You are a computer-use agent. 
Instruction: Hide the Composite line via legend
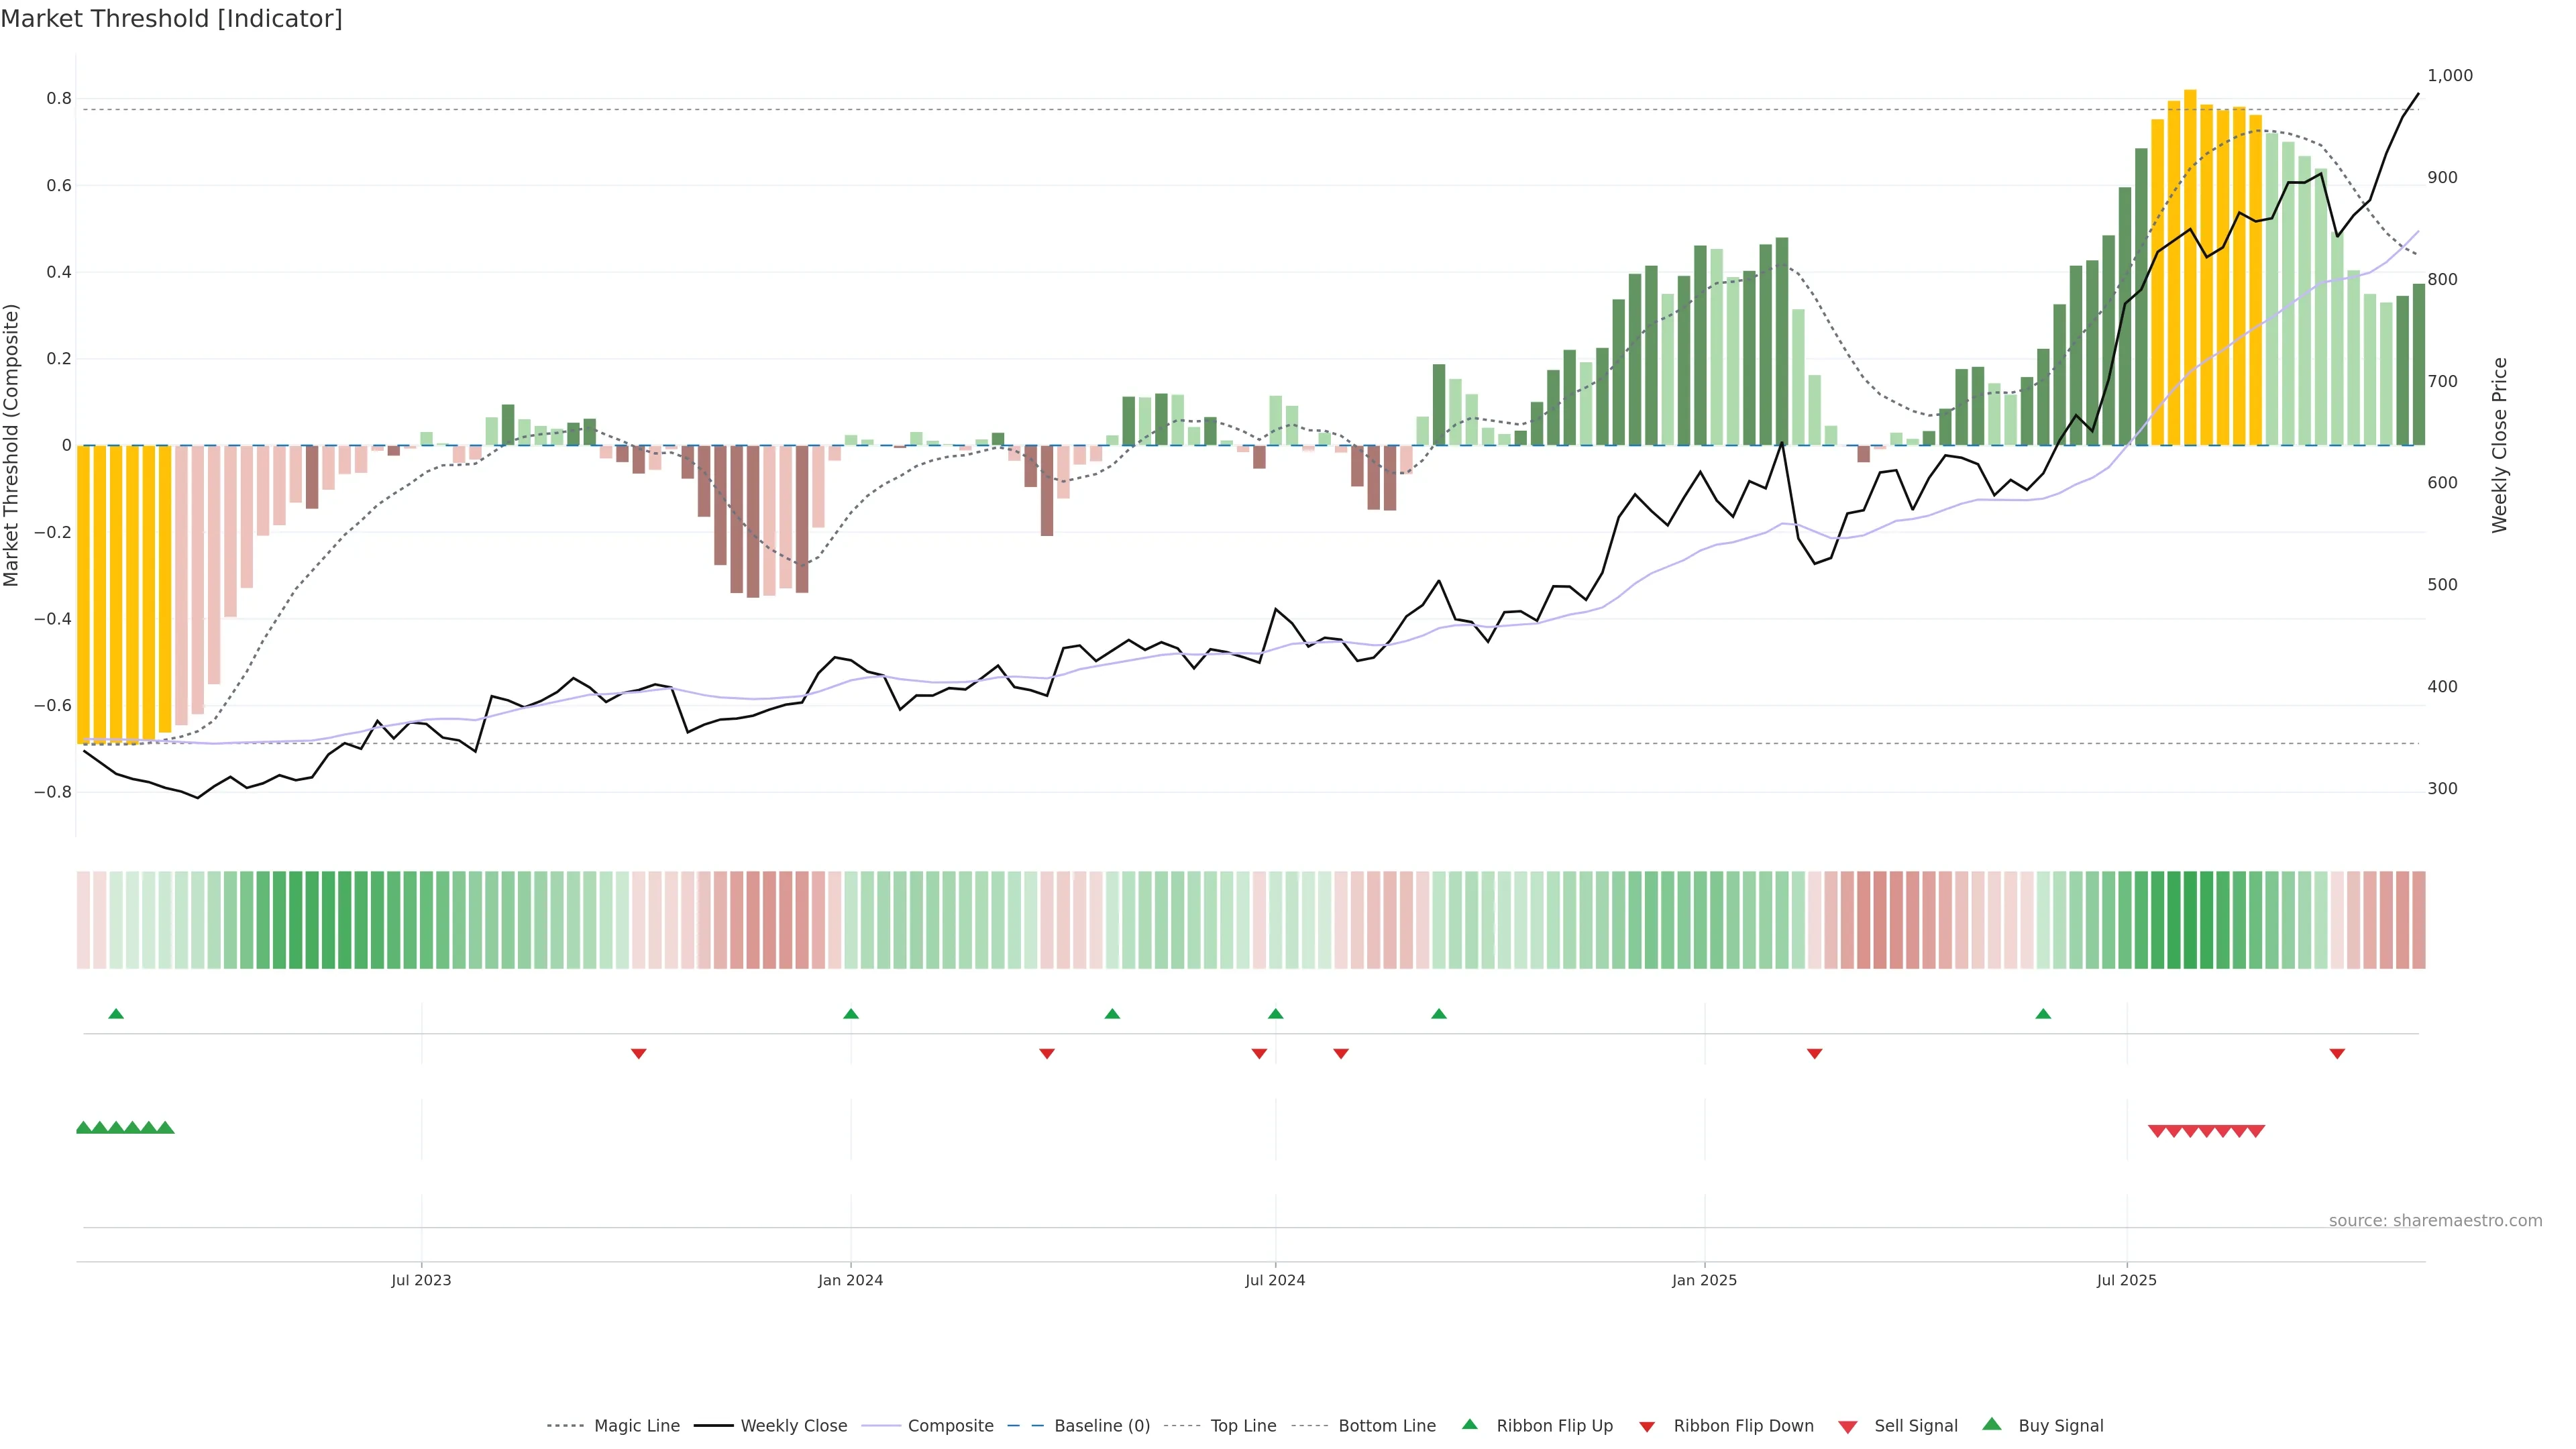[x=950, y=1426]
